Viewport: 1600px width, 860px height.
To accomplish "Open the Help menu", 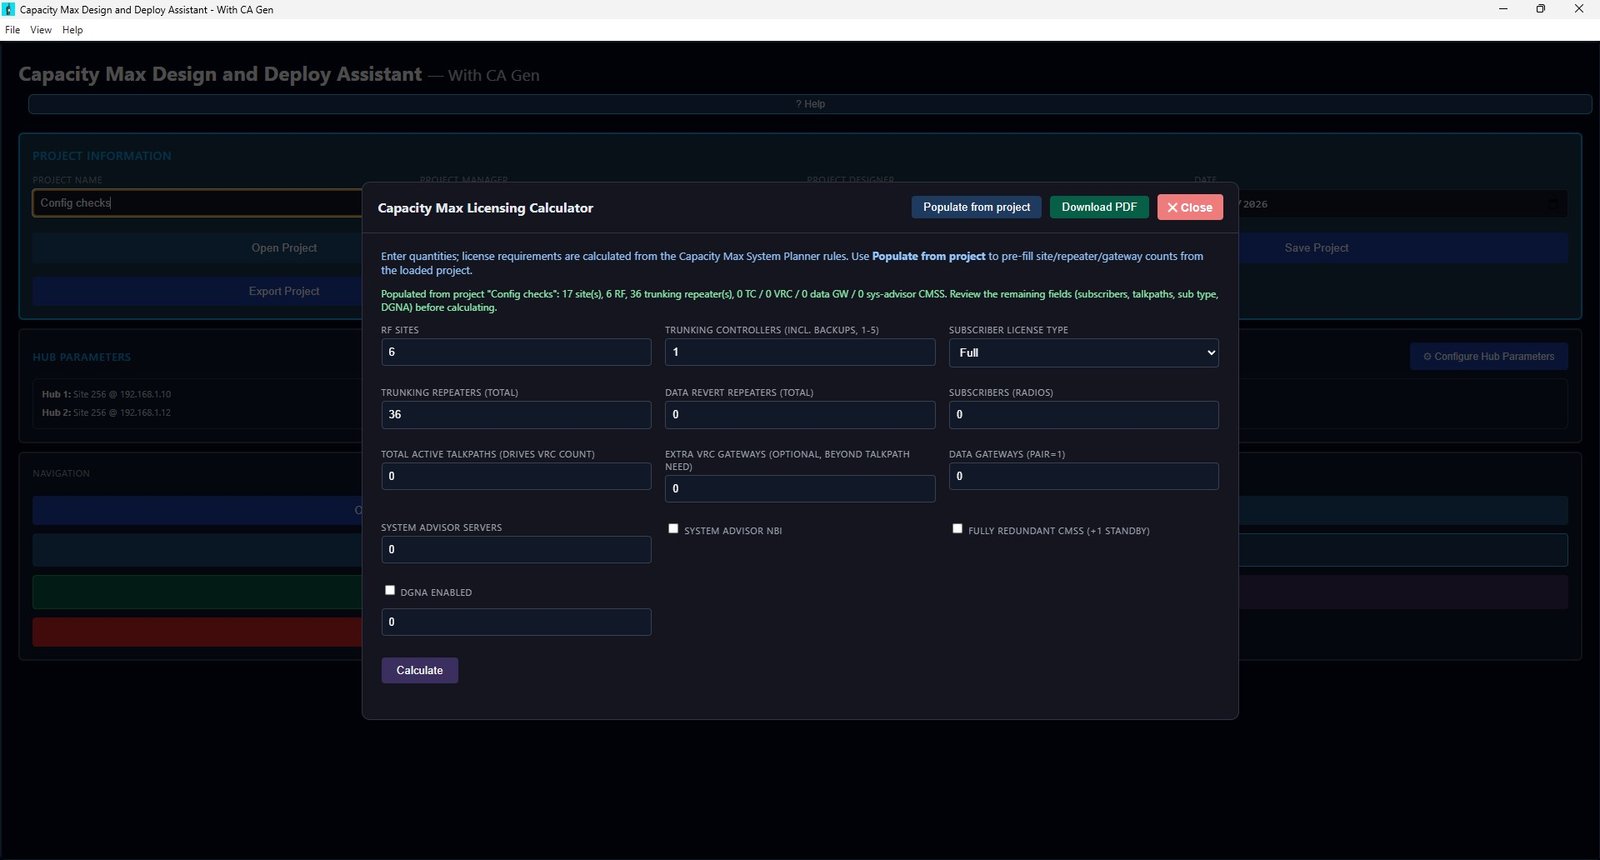I will [x=72, y=30].
